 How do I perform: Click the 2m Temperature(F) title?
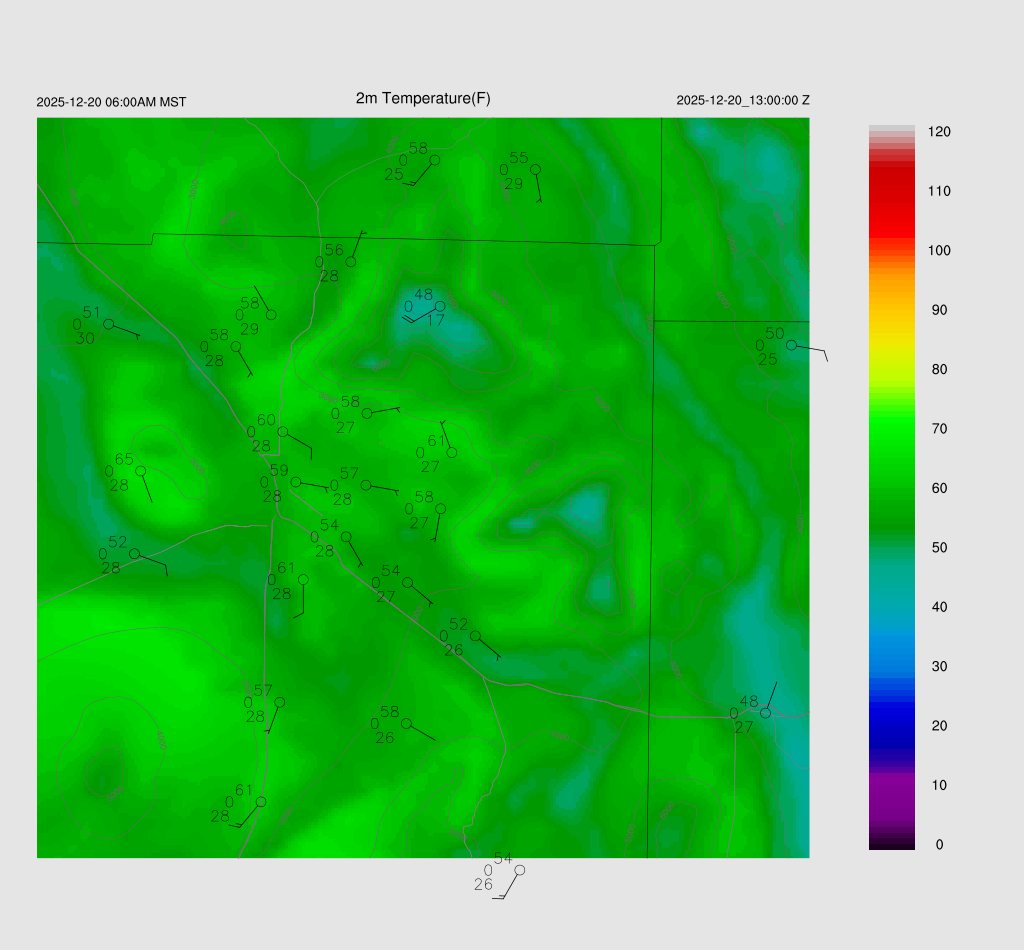click(423, 98)
